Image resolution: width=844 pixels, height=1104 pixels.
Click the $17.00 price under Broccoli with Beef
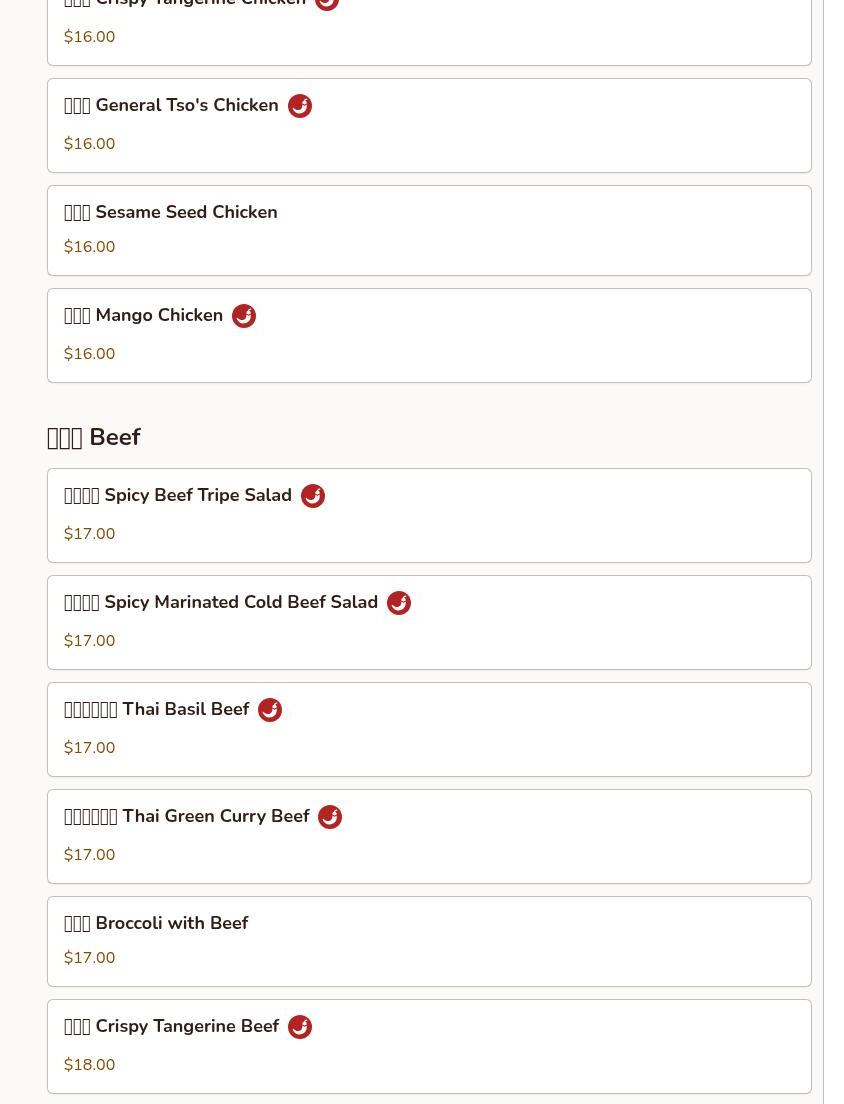pos(89,958)
